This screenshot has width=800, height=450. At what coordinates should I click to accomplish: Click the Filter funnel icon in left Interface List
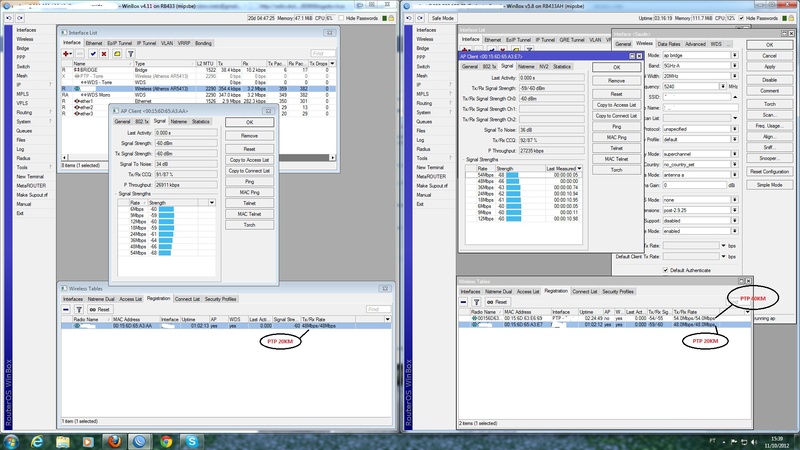click(131, 54)
